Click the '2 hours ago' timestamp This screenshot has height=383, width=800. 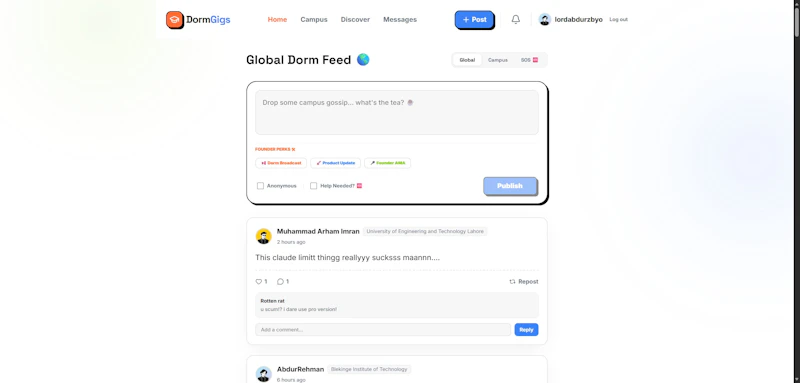click(291, 242)
